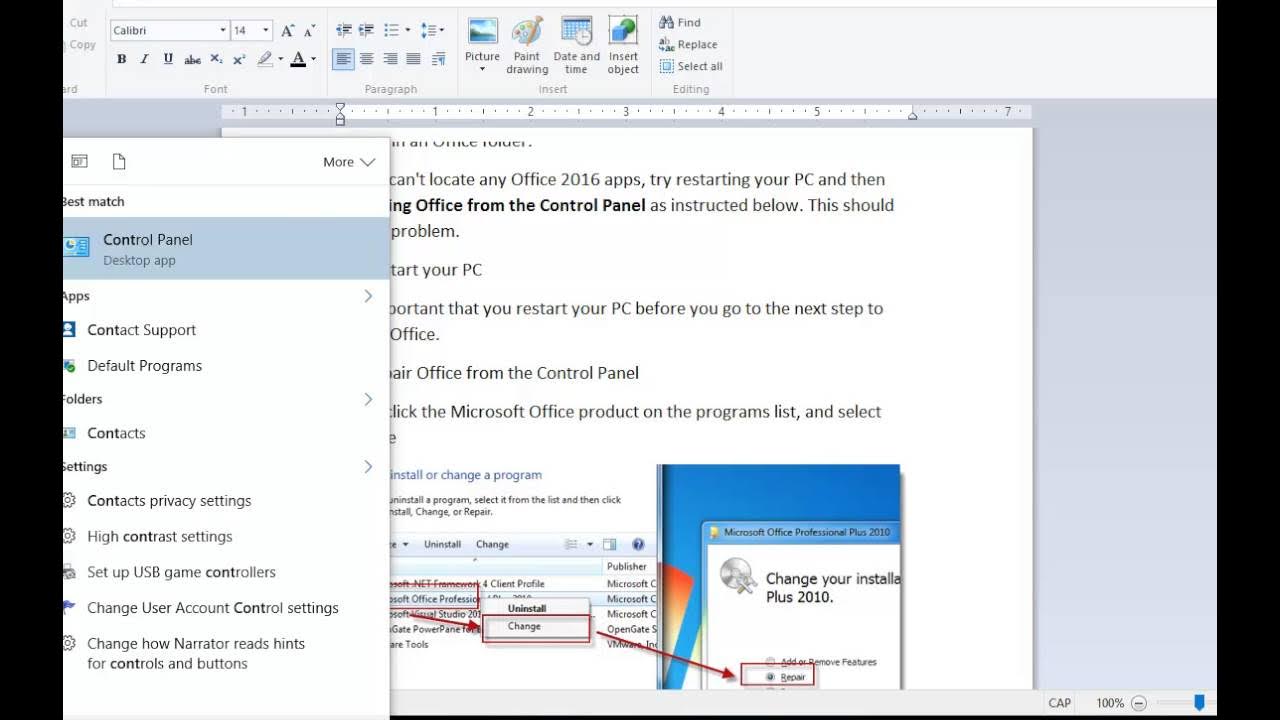The height and width of the screenshot is (720, 1280).
Task: Expand the Settings results chevron
Action: click(368, 467)
